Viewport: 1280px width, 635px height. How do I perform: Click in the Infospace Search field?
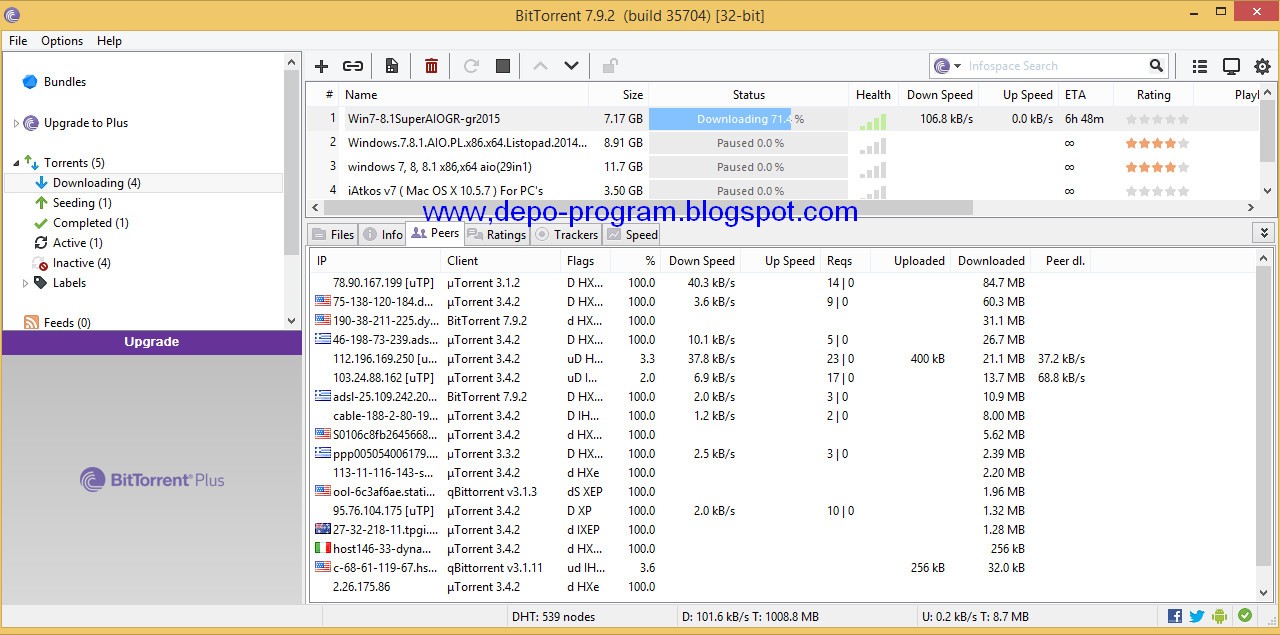(x=1055, y=66)
